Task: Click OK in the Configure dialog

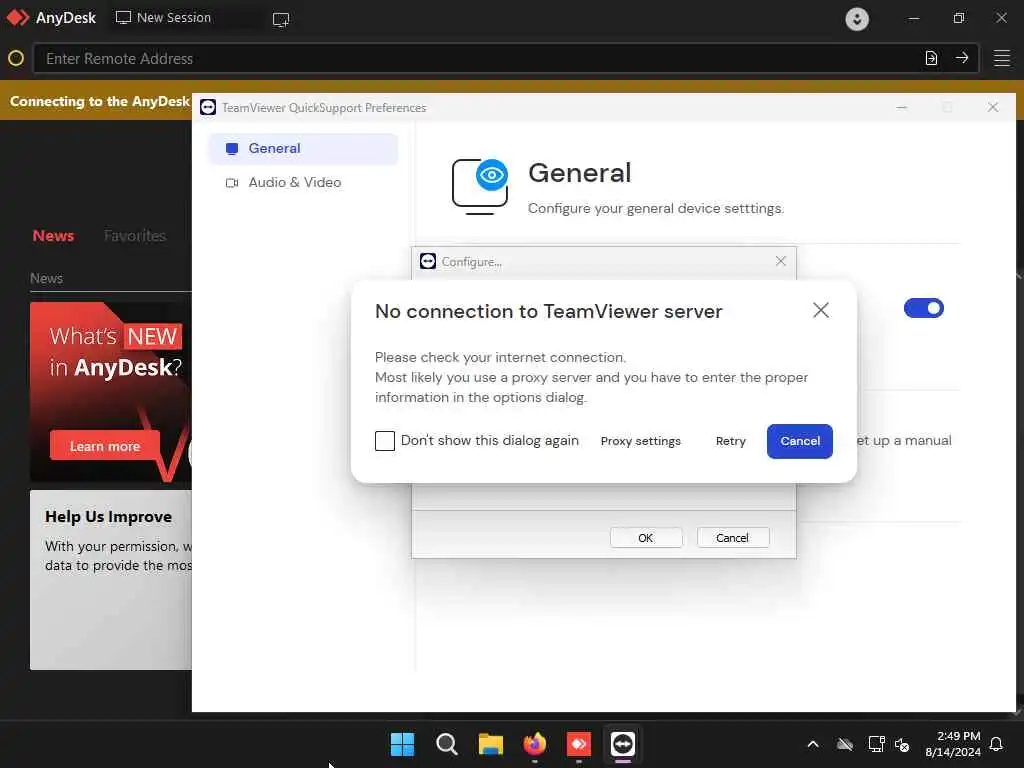Action: coord(646,537)
